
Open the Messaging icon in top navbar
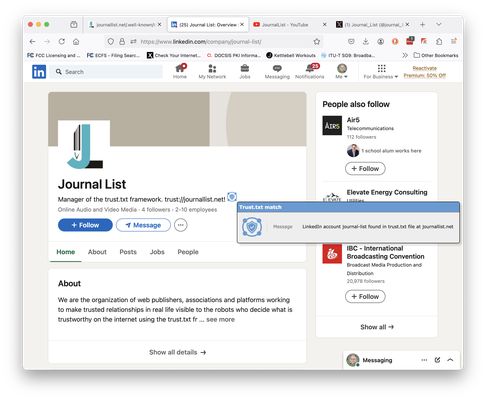pos(277,71)
